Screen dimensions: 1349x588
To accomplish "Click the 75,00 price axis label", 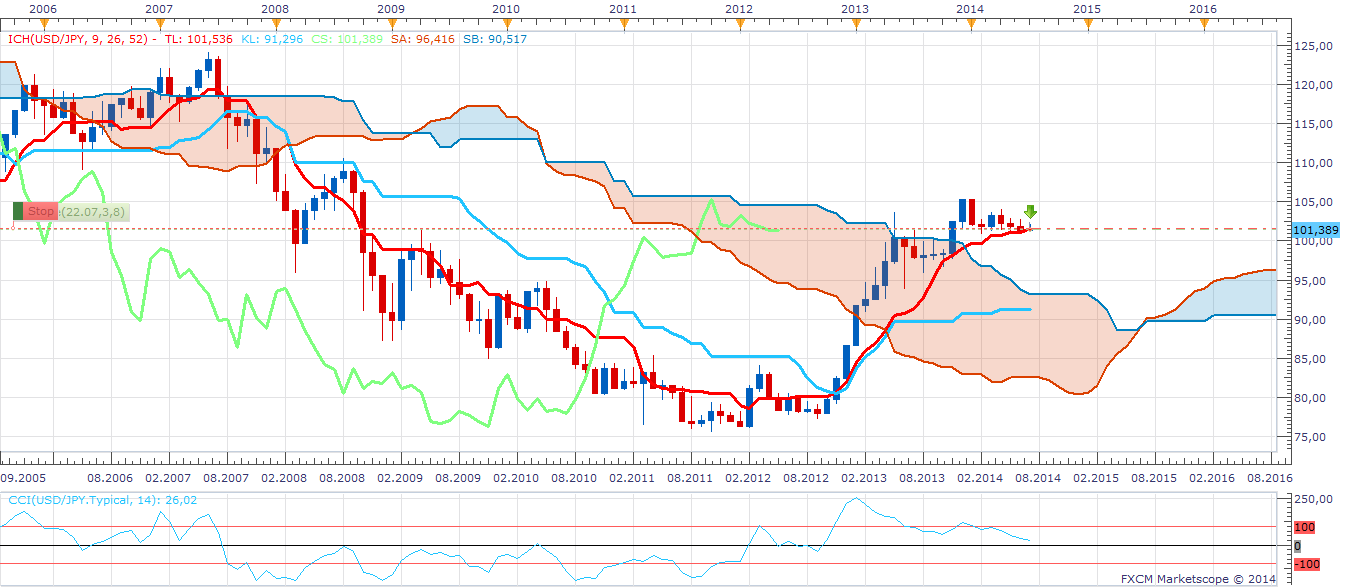I will (x=1313, y=437).
